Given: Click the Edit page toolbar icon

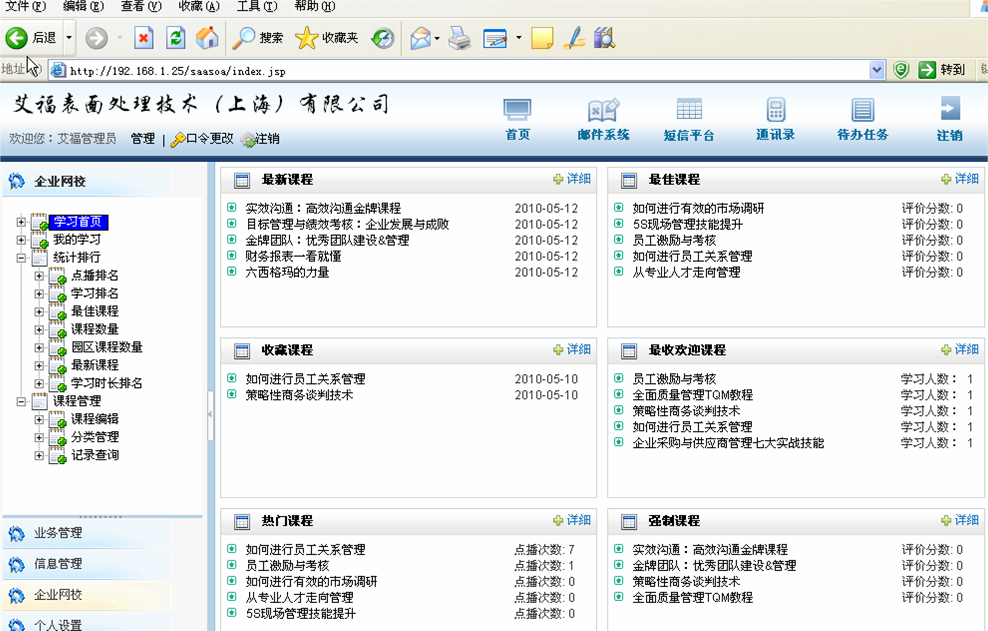Looking at the screenshot, I should 495,38.
